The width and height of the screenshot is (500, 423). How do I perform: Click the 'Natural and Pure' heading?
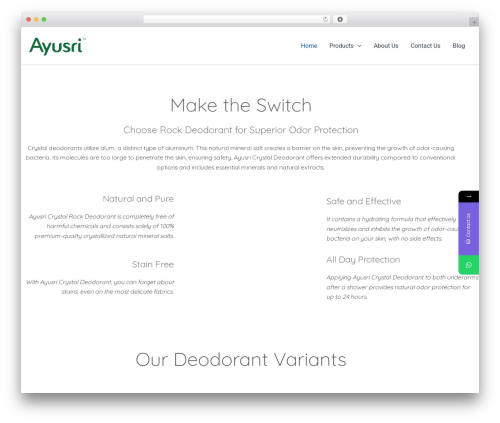[x=138, y=199]
